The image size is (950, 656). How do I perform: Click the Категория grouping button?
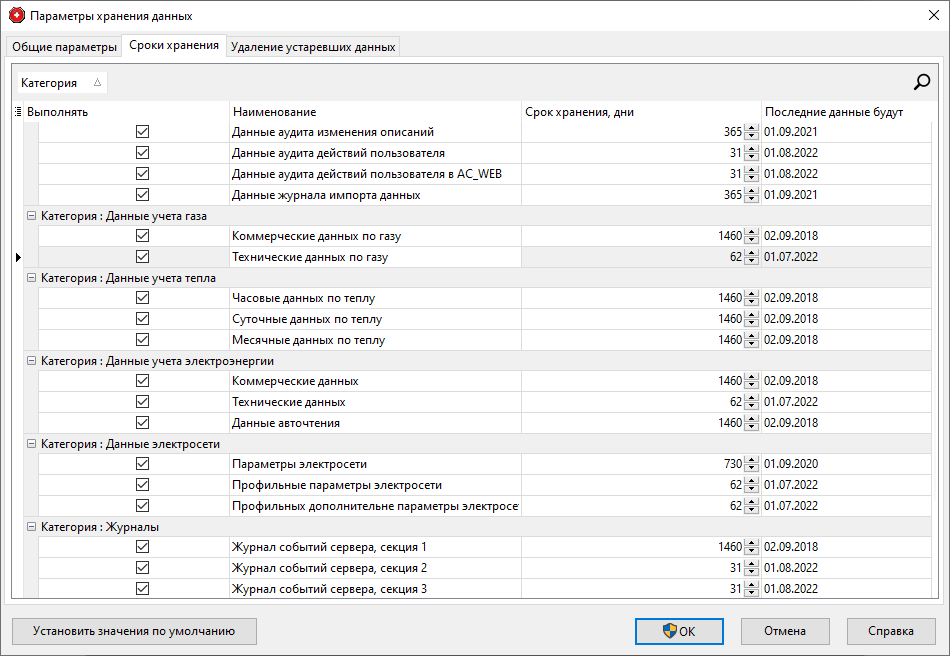53,82
